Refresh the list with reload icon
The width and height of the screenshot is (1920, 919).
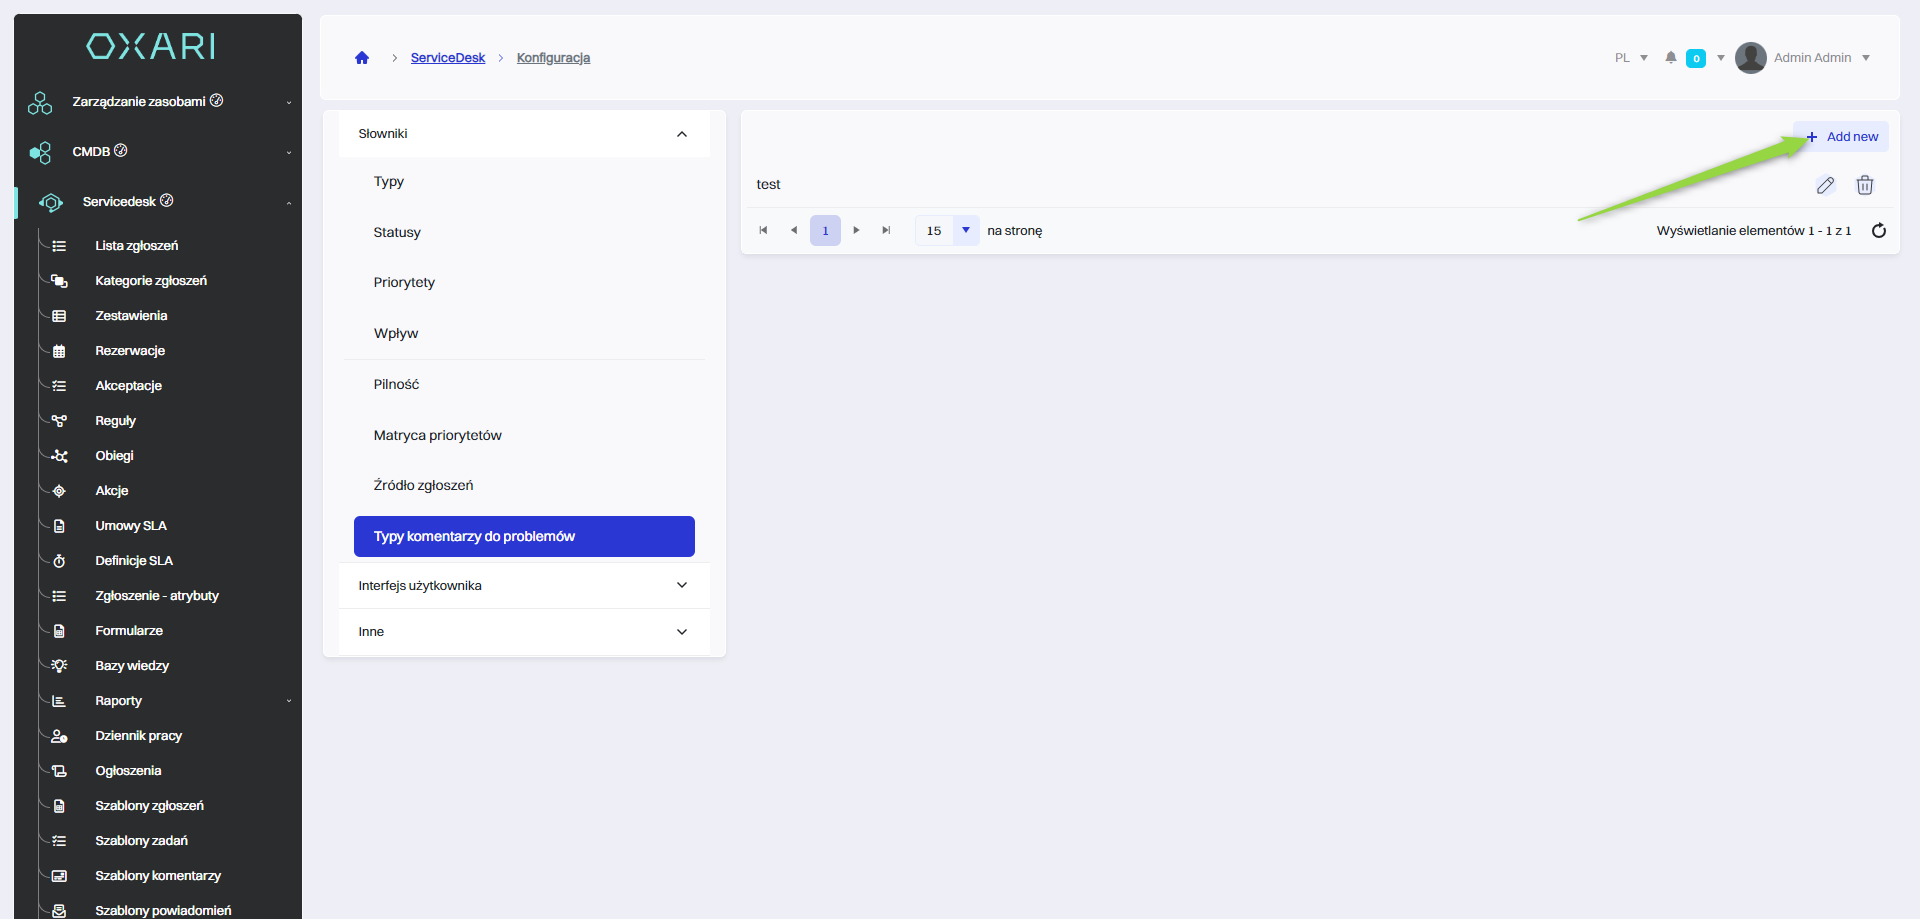tap(1878, 231)
